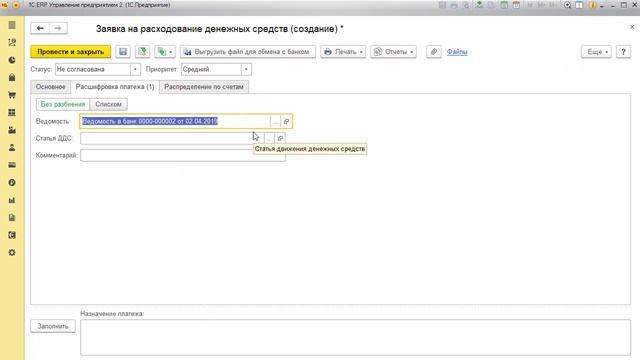640x360 pixels.
Task: Save the document with the floppy-disk icon
Action: coord(123,52)
